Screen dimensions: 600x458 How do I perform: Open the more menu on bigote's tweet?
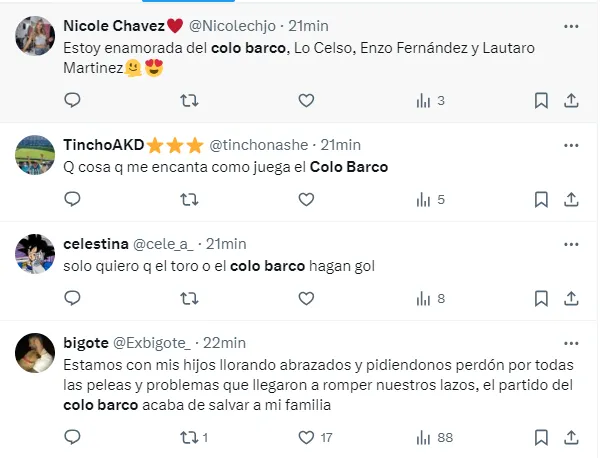[x=571, y=343]
